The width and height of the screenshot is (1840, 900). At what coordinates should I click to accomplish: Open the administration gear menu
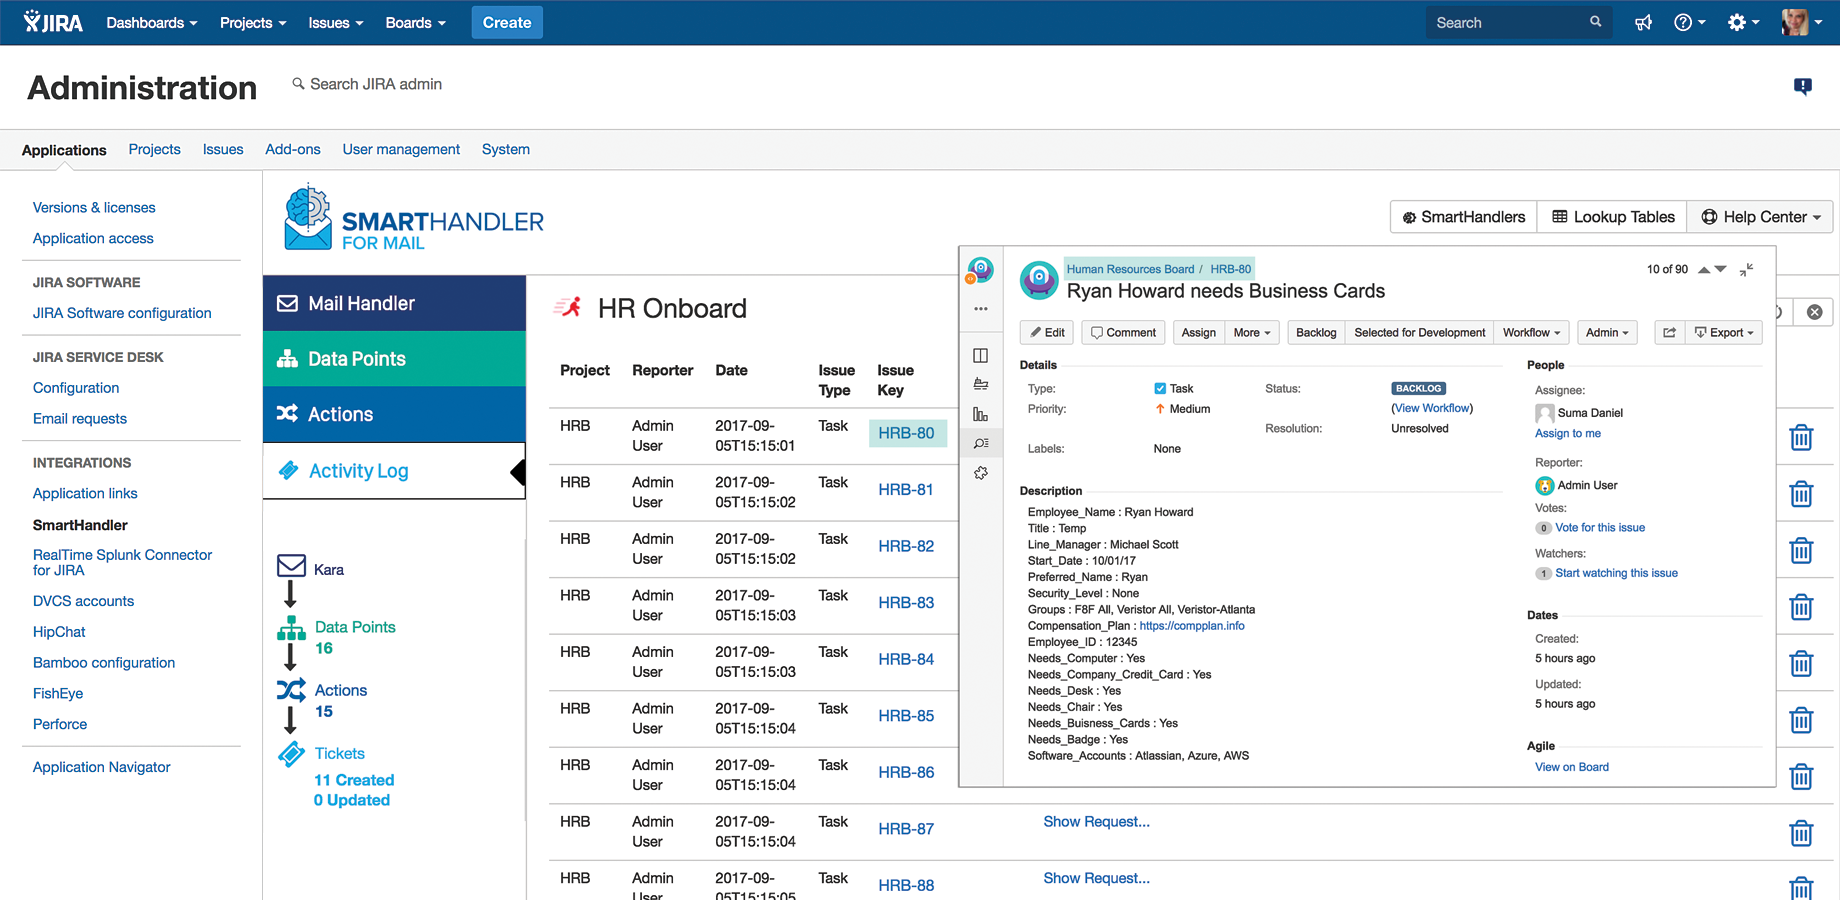[1743, 22]
